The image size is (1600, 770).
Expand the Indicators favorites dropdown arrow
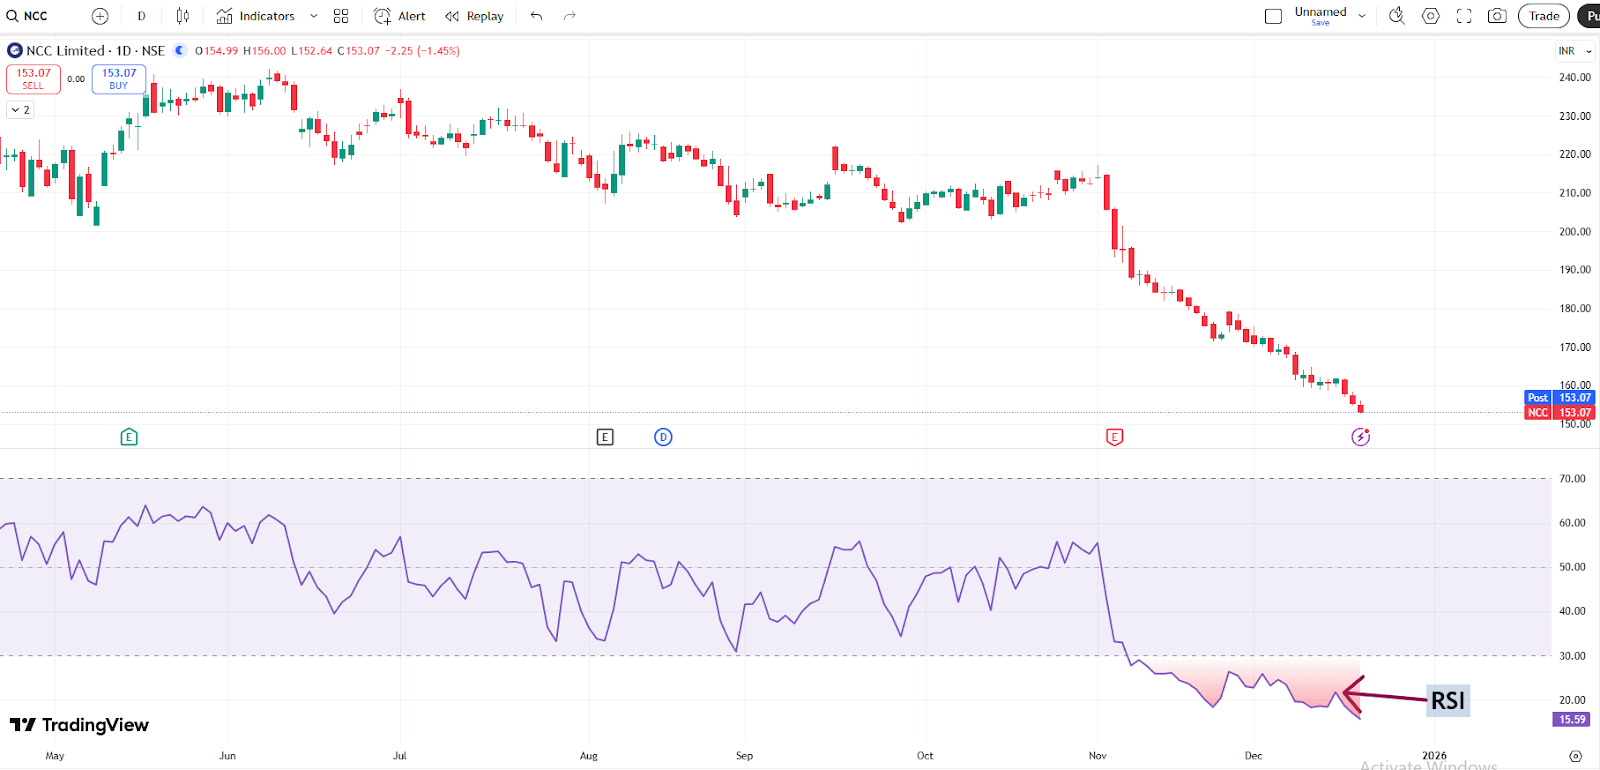(314, 16)
